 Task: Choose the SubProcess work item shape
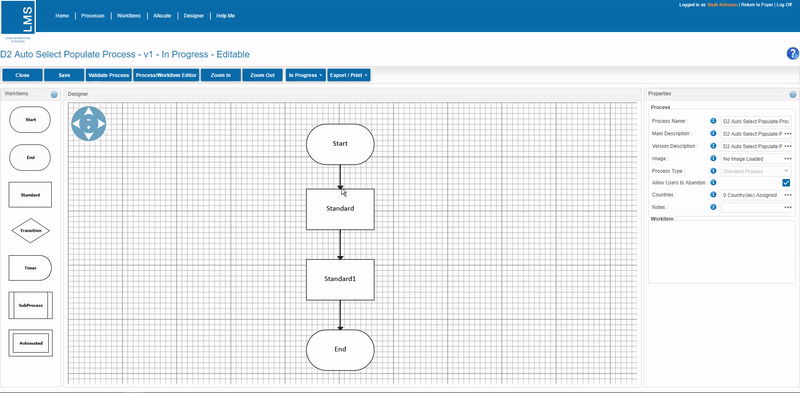pyautogui.click(x=31, y=305)
